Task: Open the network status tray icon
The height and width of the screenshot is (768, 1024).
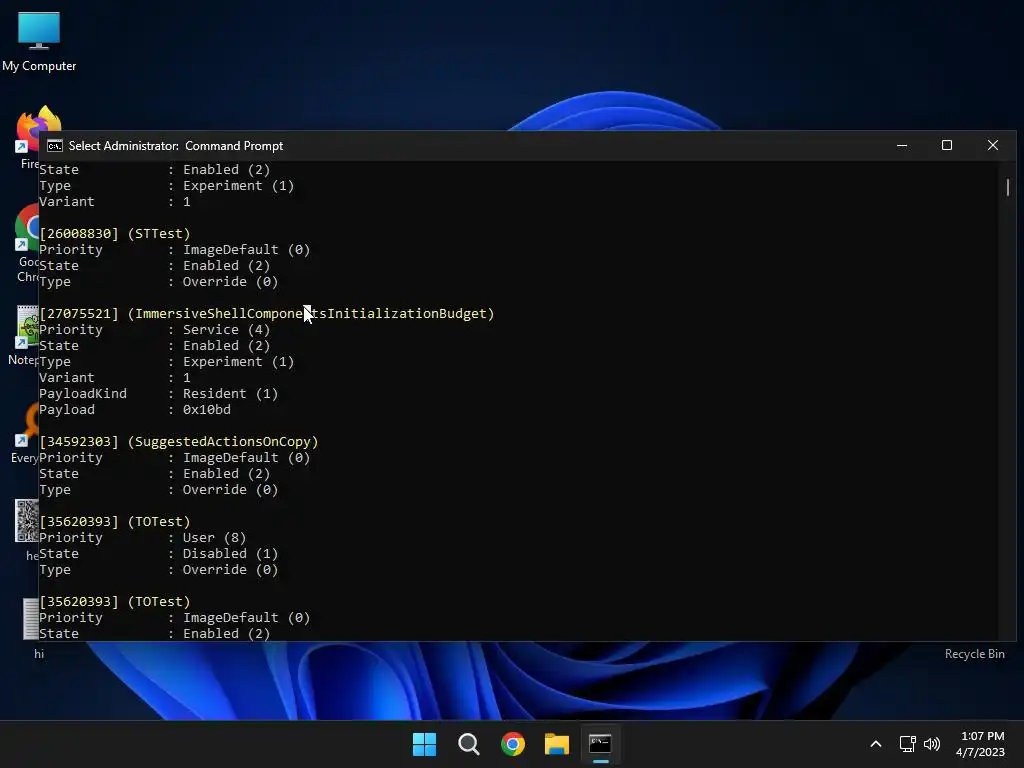Action: point(907,744)
